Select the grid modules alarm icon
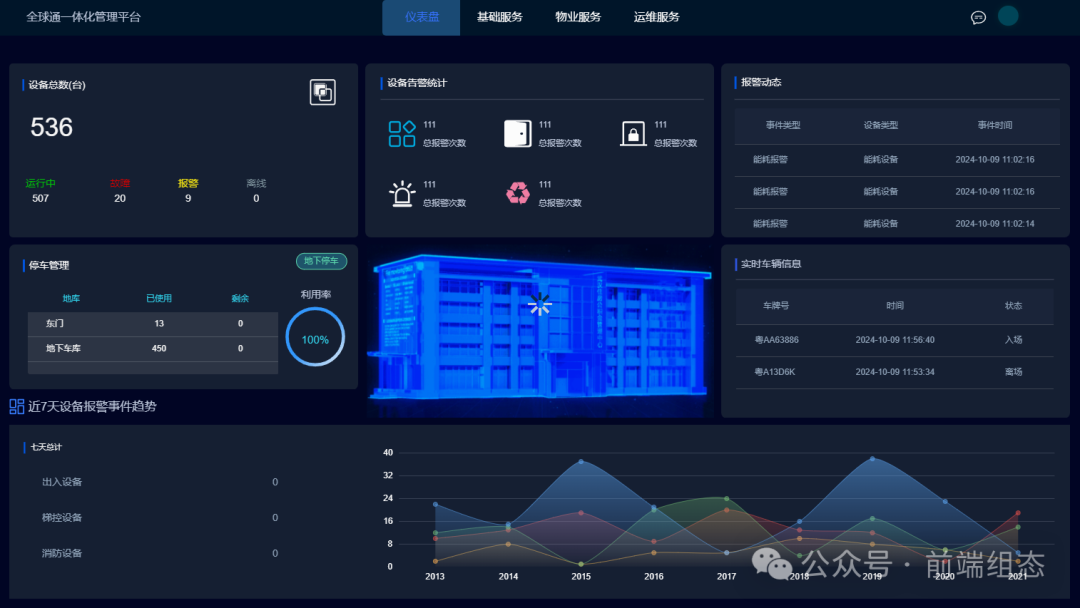This screenshot has width=1080, height=608. (402, 134)
